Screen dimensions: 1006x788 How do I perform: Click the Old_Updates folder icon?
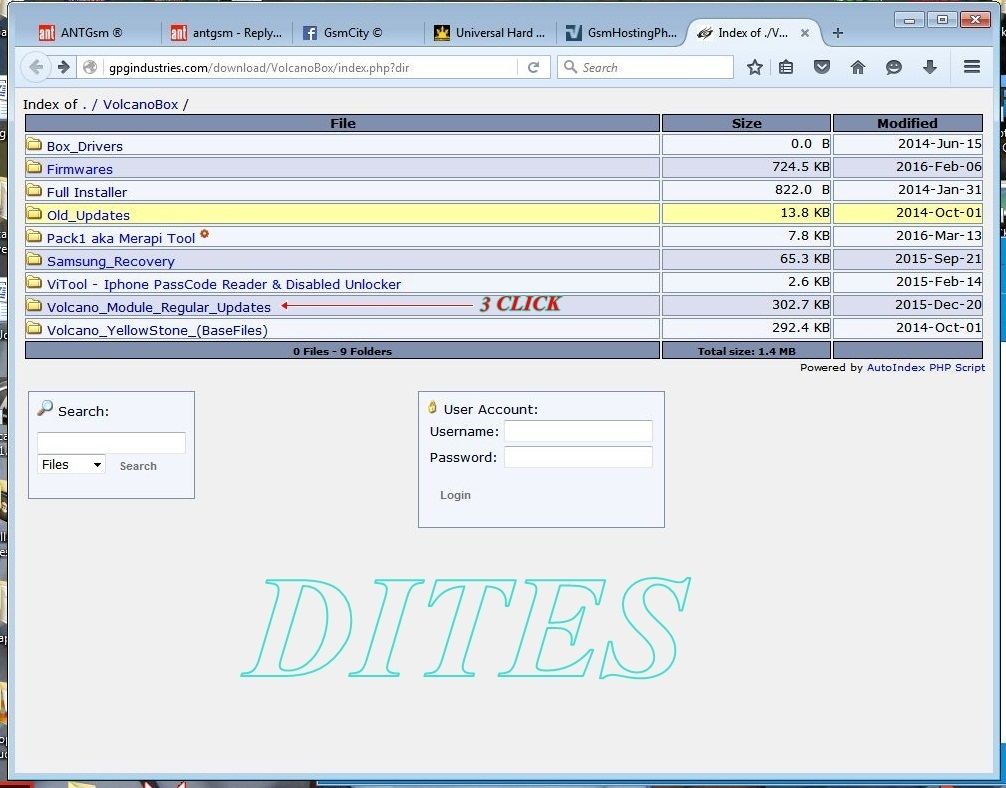coord(34,214)
